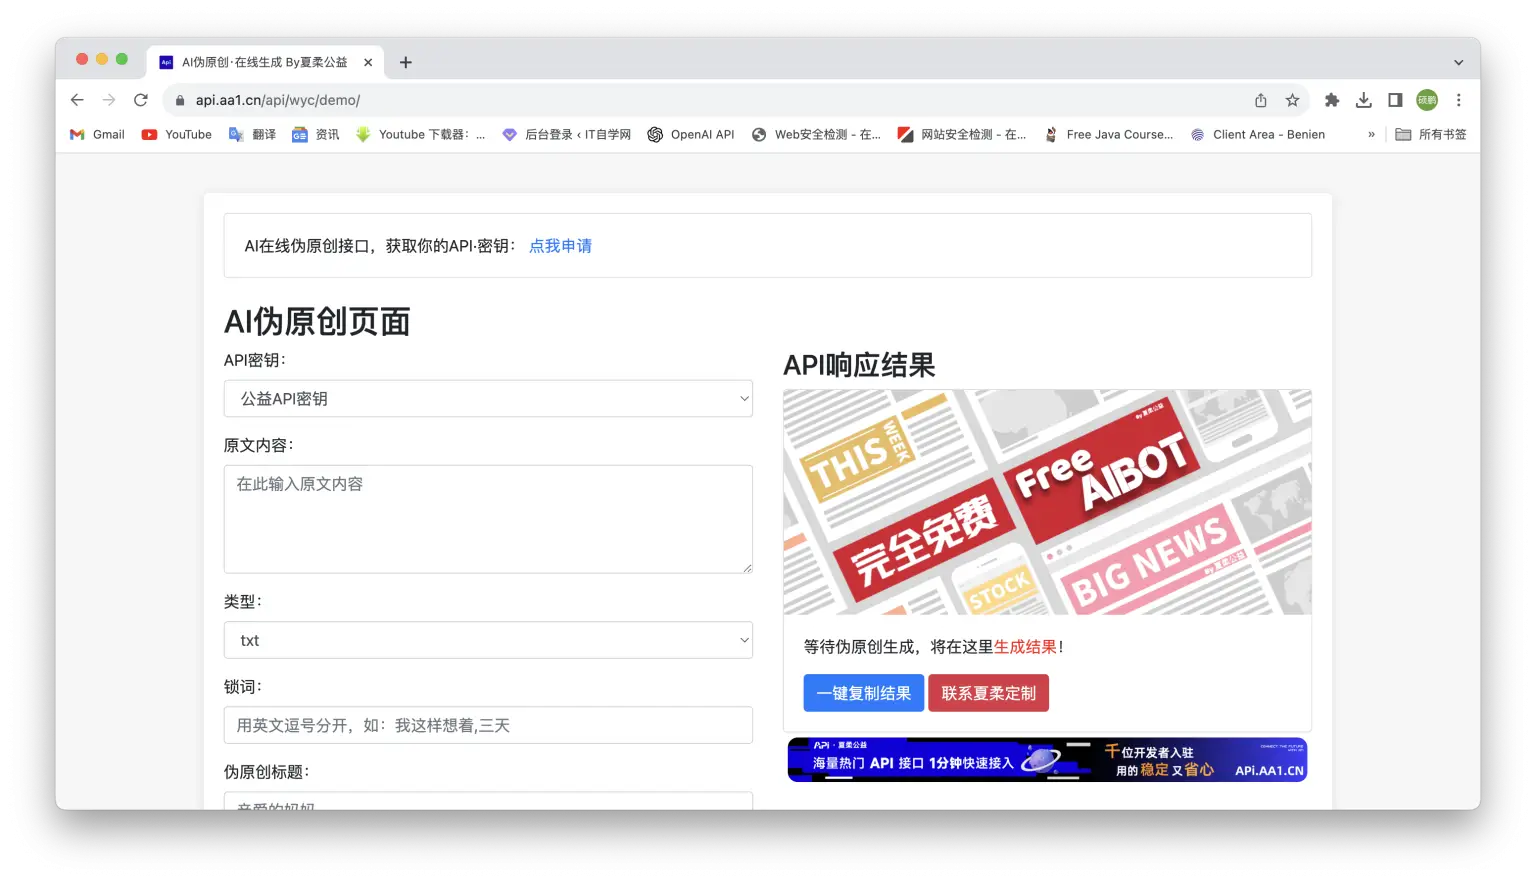Click the red 生成结果 text
Image resolution: width=1536 pixels, height=883 pixels.
pos(1025,647)
